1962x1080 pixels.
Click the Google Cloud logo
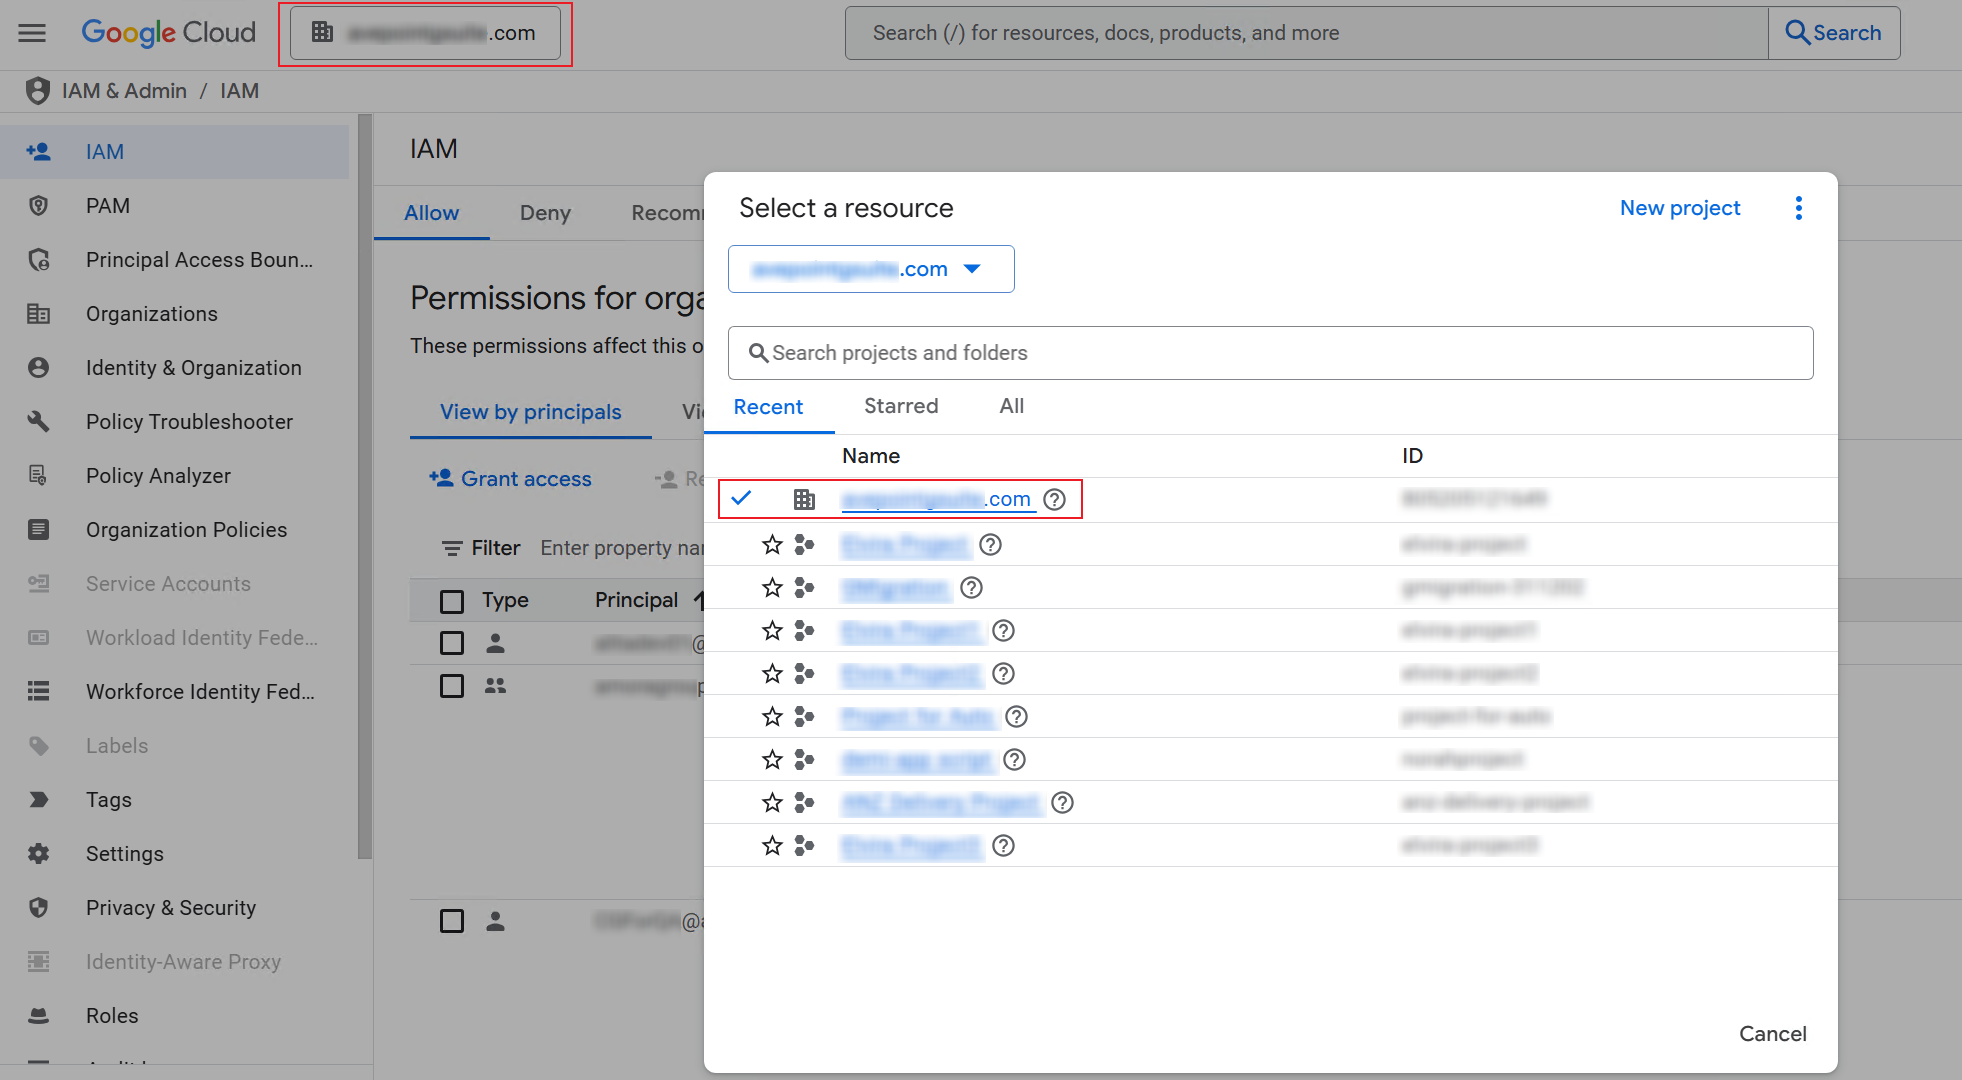[168, 32]
